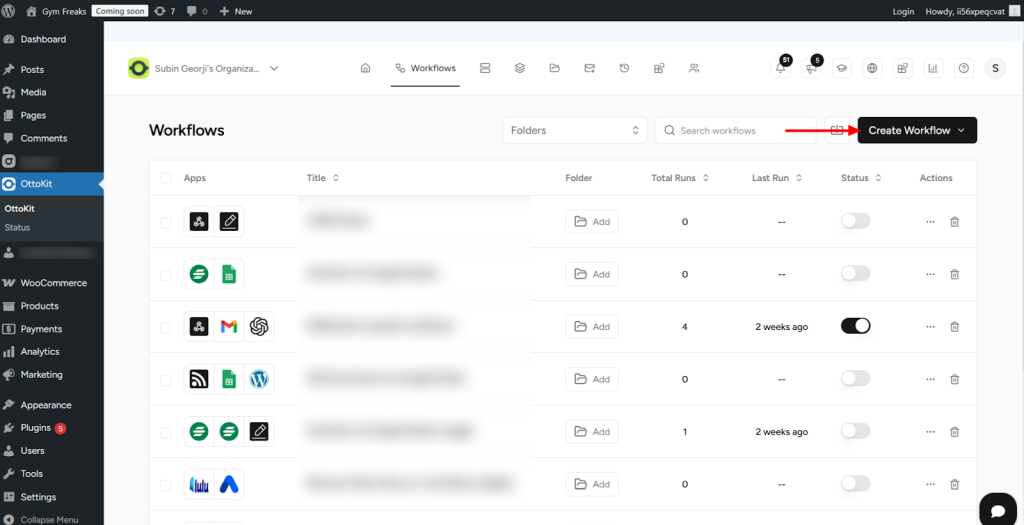Screen dimensions: 1024x525
Task: Open WooCommerce in the WordPress sidebar
Action: click(53, 283)
